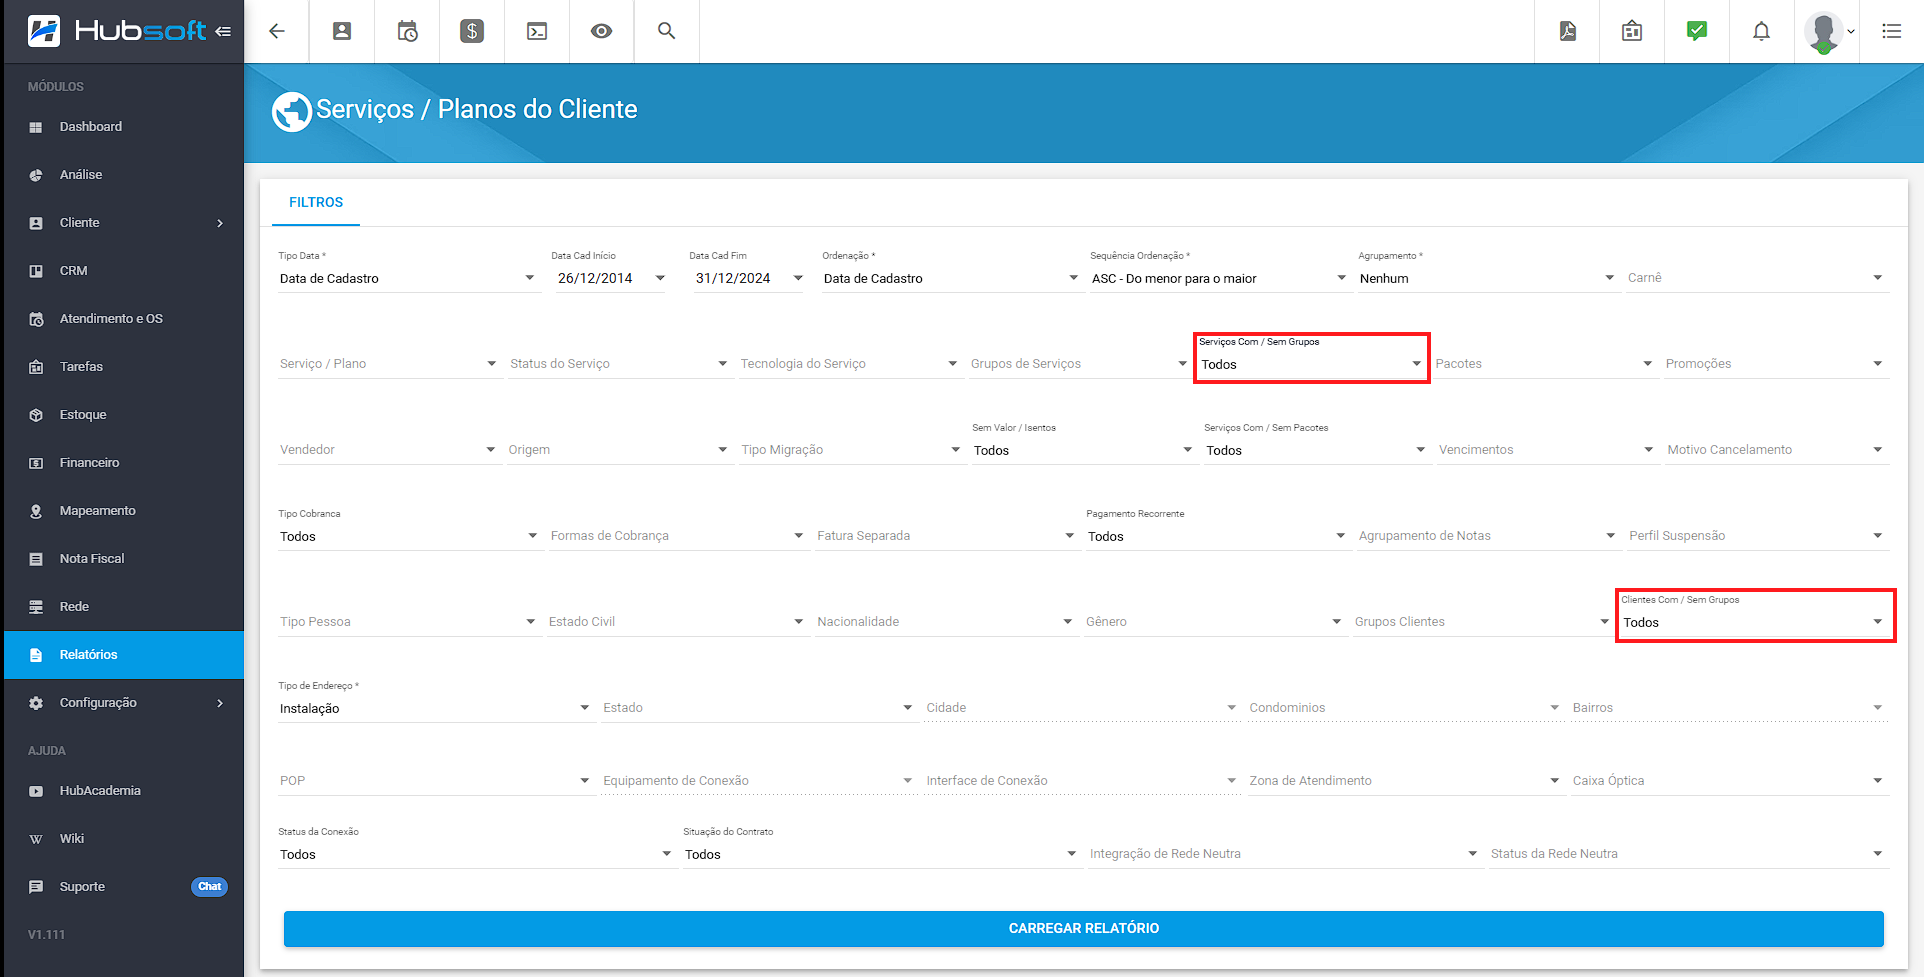Open Carnê dropdown
The image size is (1924, 977).
click(x=1756, y=278)
